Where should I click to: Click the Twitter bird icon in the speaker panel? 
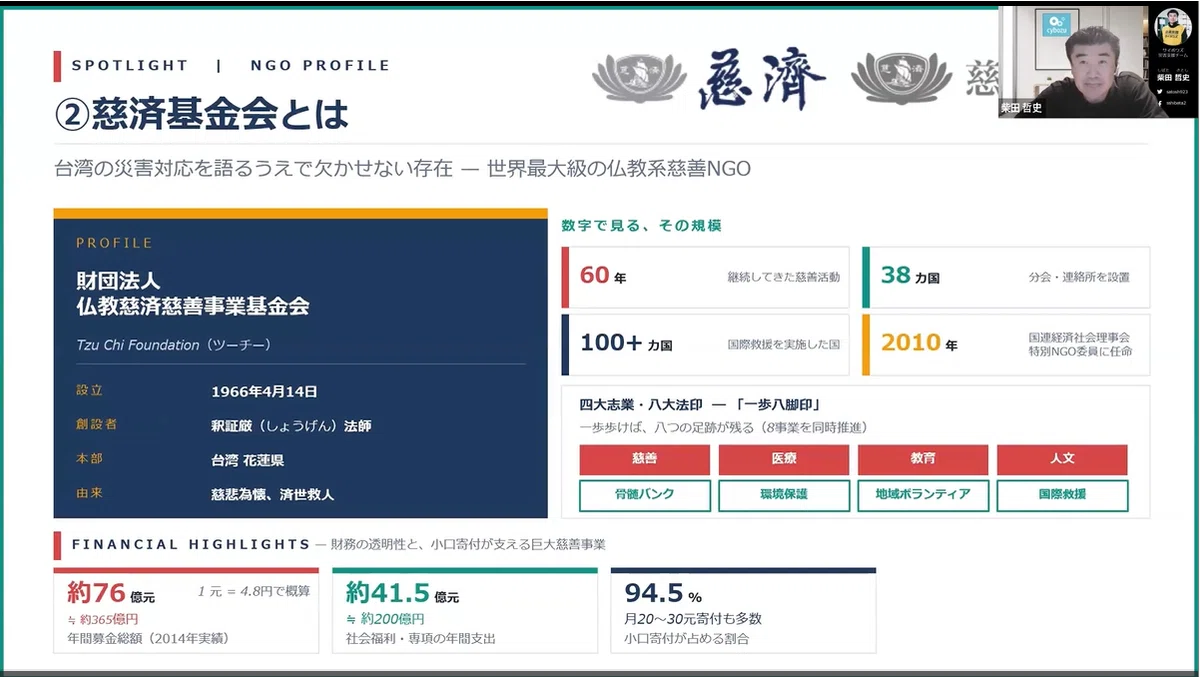click(x=1159, y=91)
